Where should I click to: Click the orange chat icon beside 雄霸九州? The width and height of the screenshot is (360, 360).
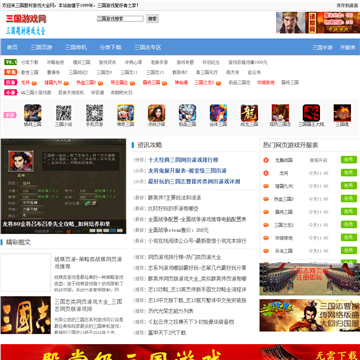click(x=266, y=186)
